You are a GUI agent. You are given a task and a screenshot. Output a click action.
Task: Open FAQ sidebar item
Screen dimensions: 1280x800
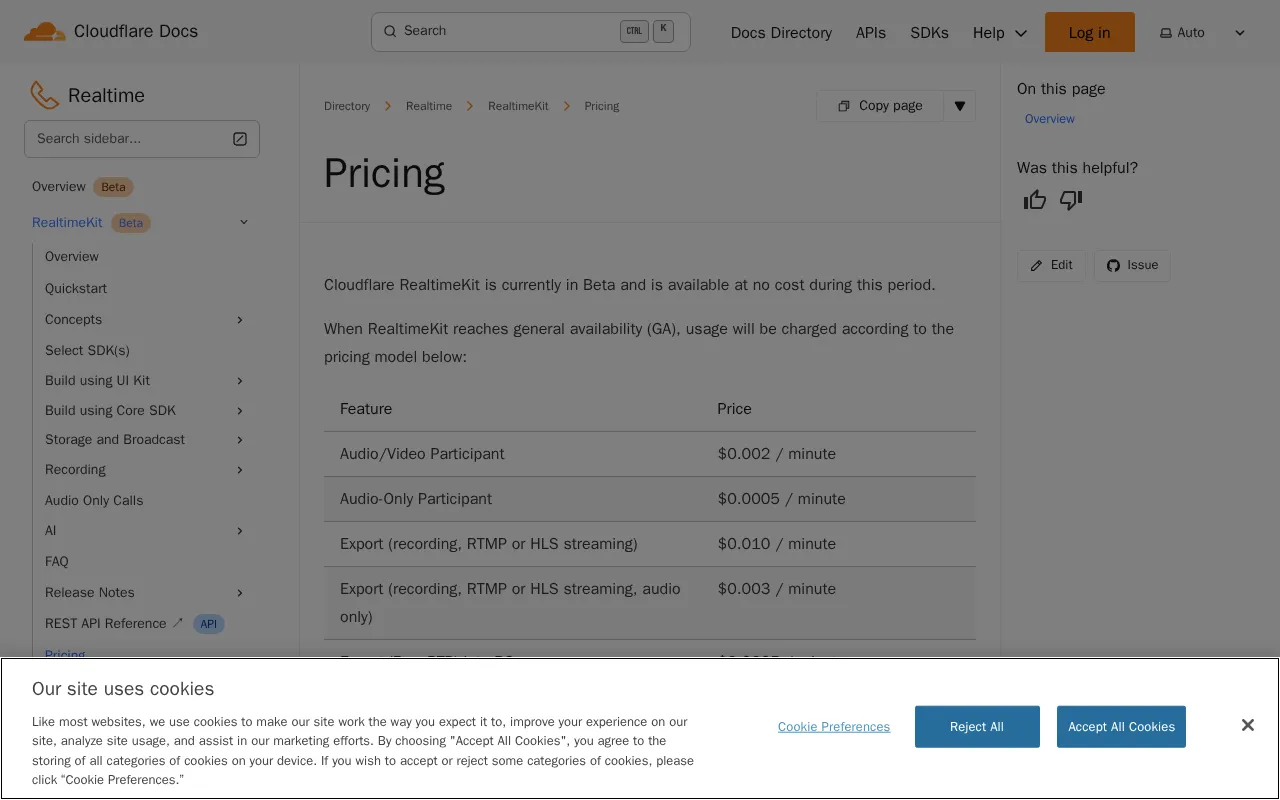click(57, 562)
